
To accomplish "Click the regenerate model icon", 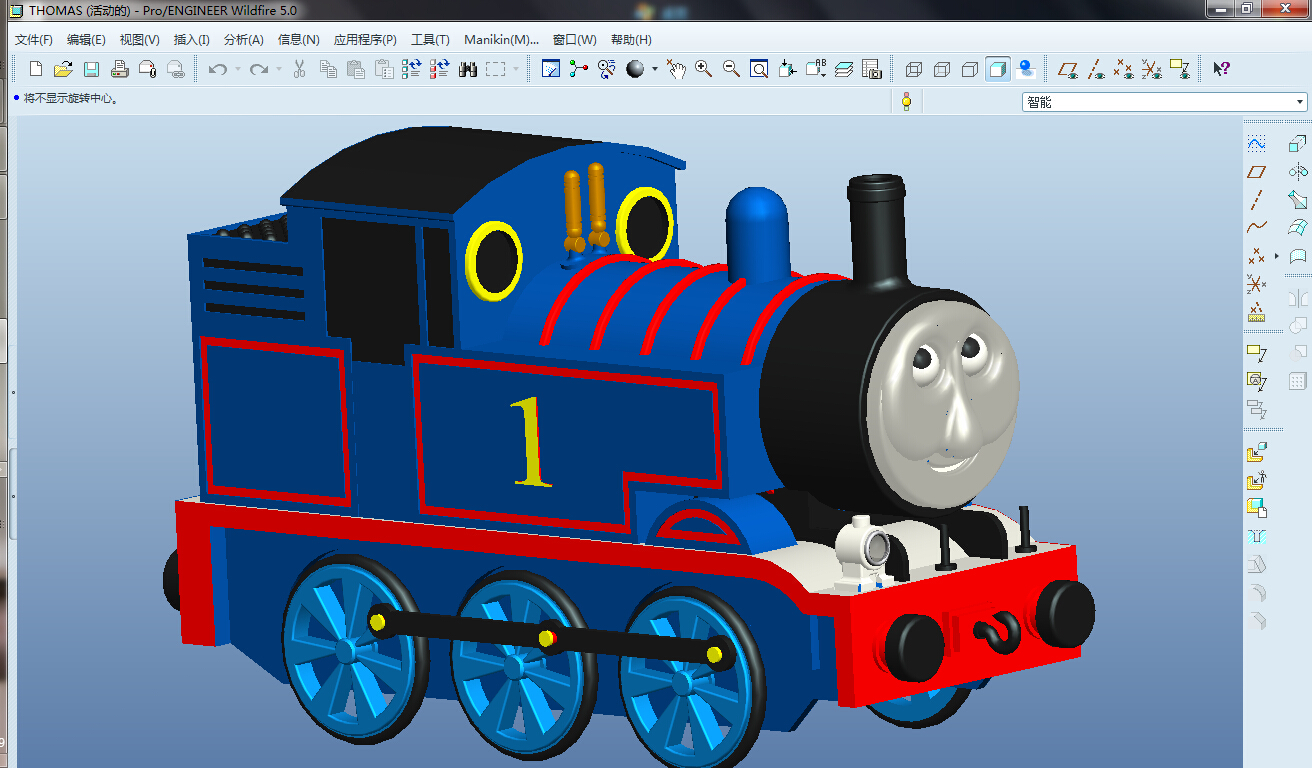I will [412, 69].
